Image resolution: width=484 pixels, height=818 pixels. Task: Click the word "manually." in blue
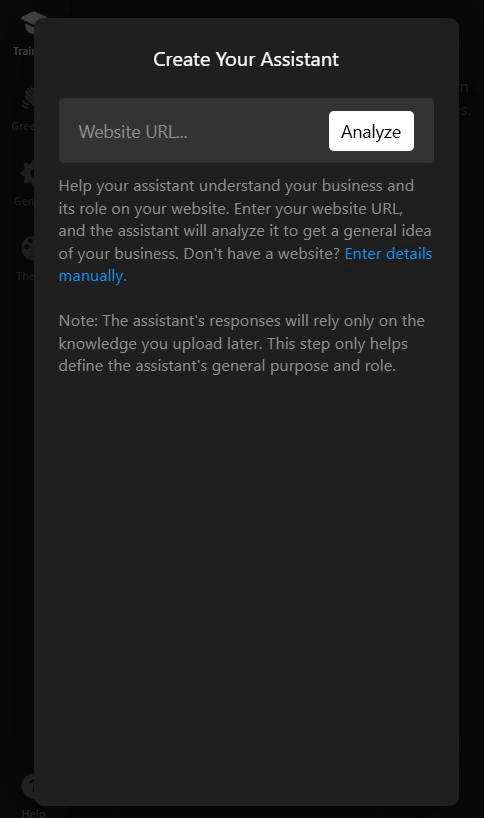92,276
